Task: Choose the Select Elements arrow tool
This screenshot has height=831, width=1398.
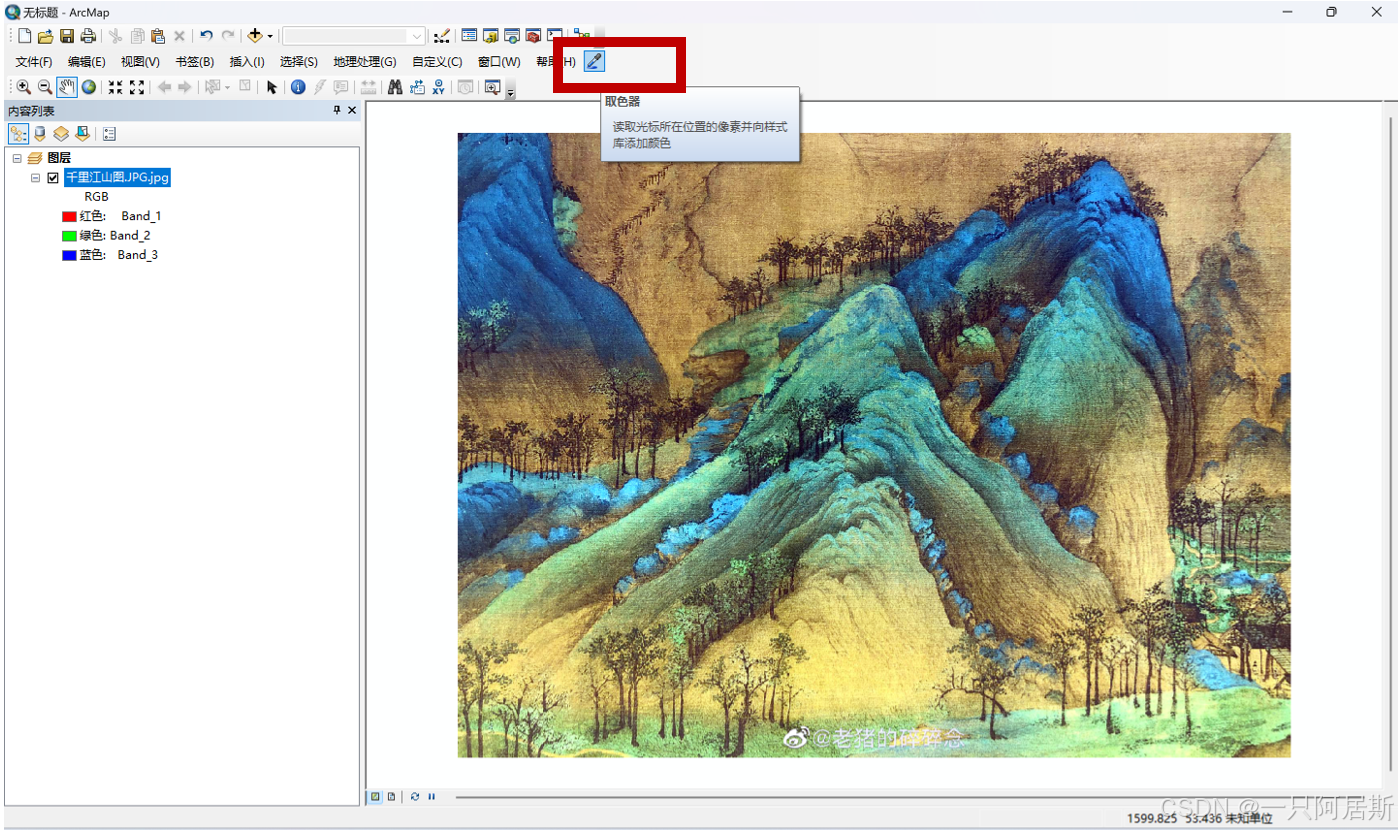Action: pyautogui.click(x=271, y=87)
